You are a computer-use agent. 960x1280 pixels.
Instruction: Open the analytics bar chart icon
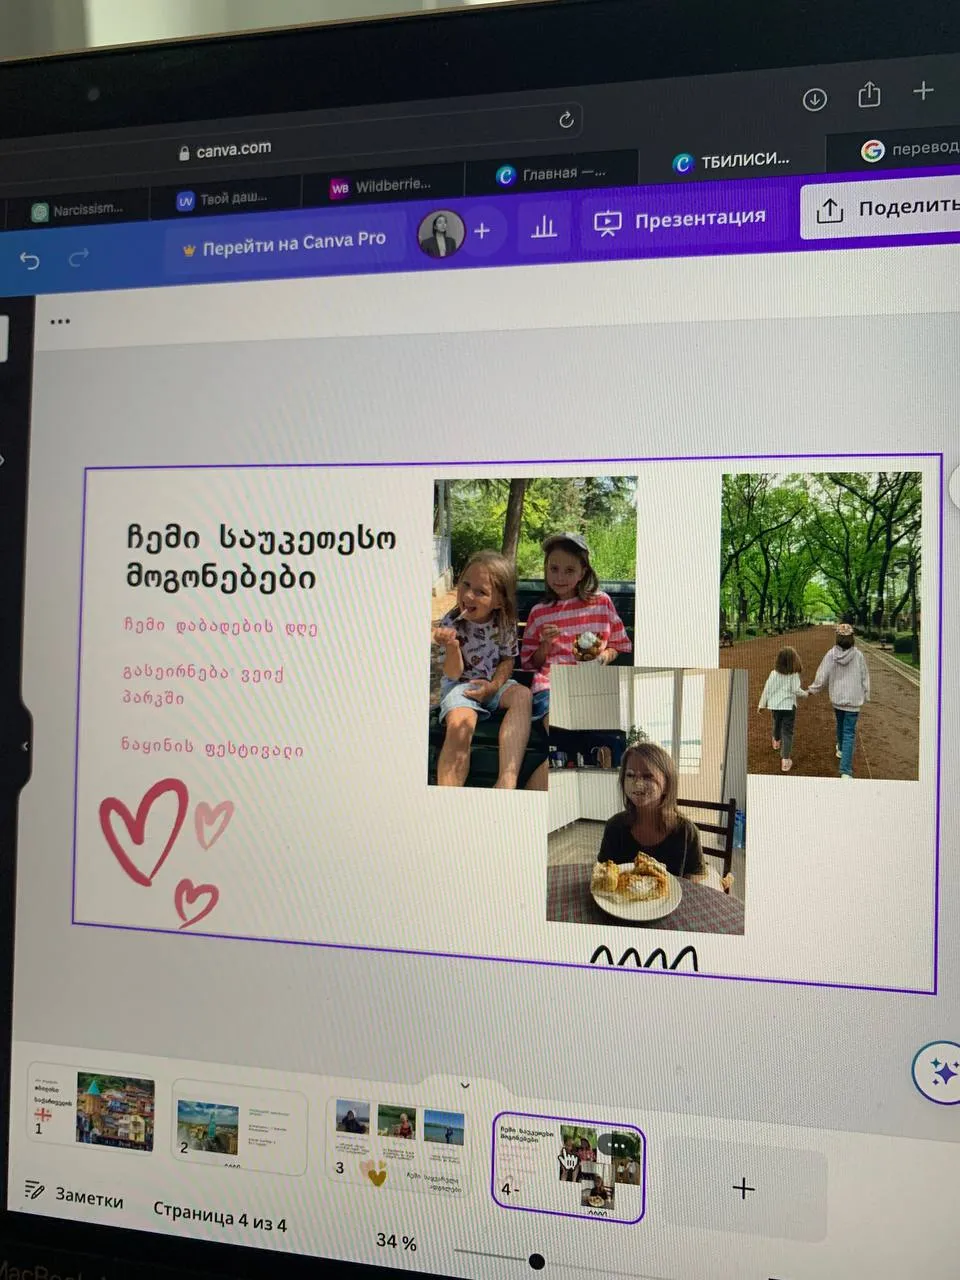pyautogui.click(x=544, y=227)
